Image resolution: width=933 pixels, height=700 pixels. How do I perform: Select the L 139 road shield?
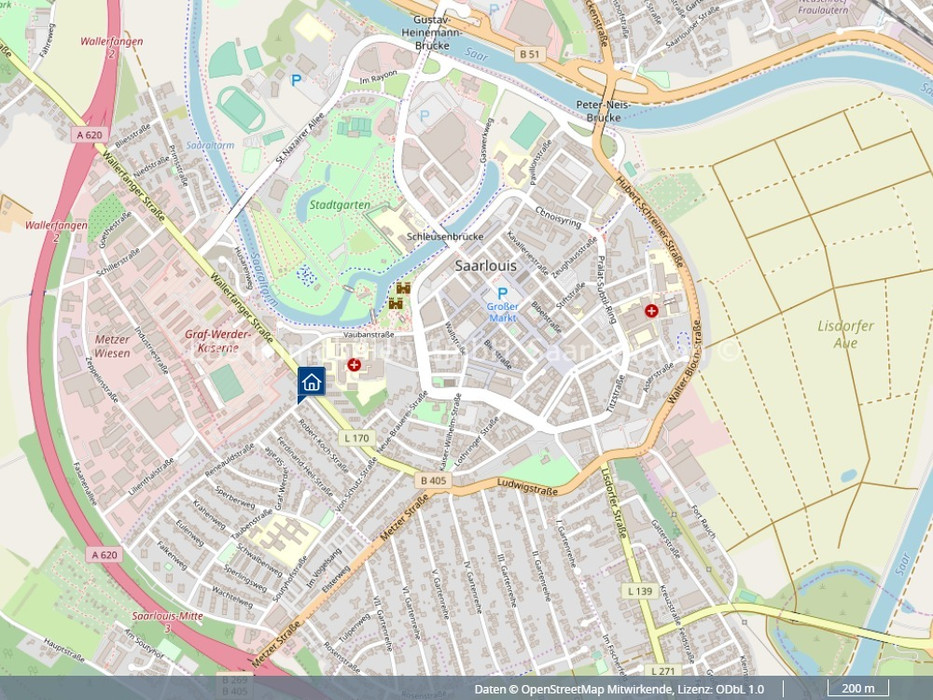pyautogui.click(x=640, y=591)
